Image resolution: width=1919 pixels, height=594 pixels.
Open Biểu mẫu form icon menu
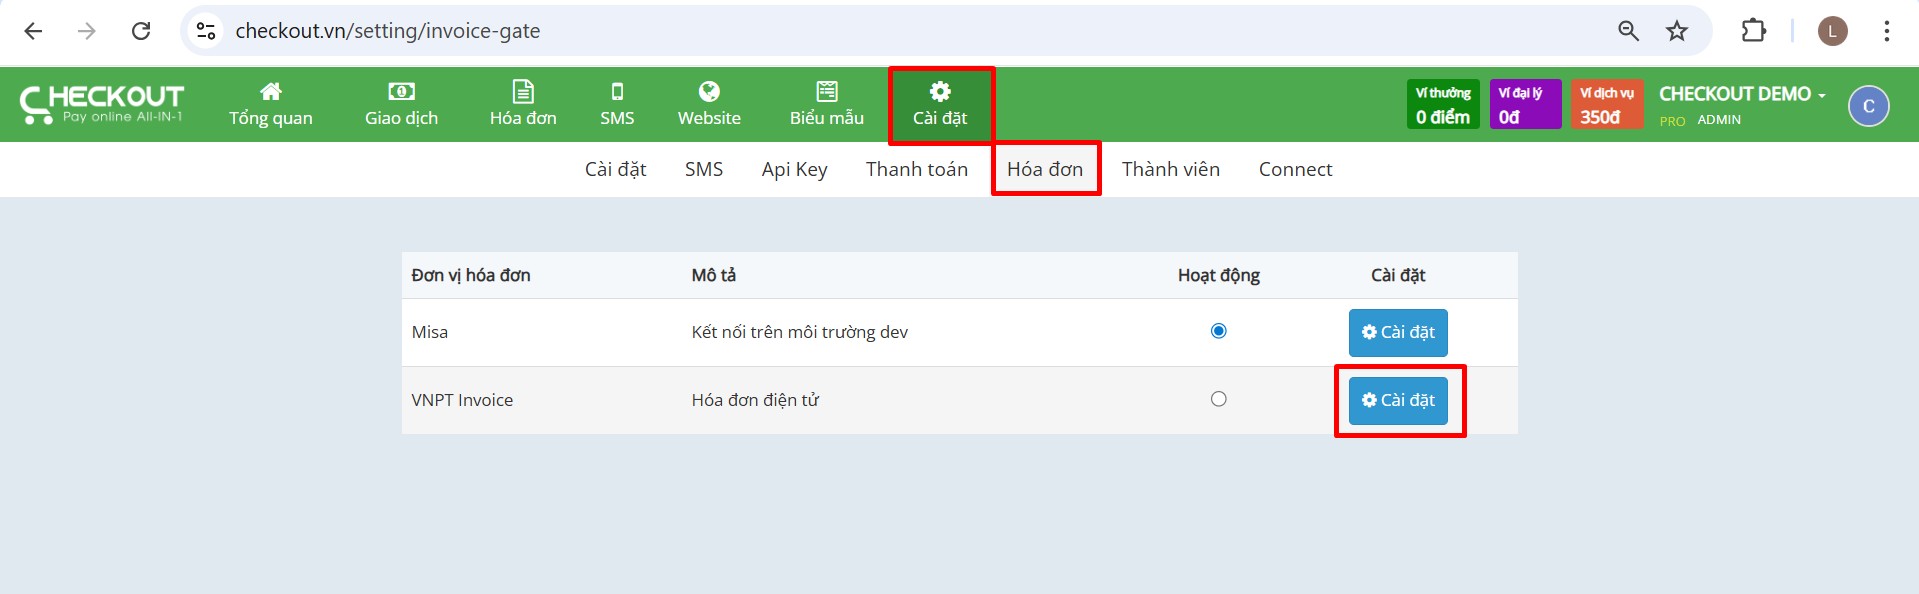[x=827, y=104]
